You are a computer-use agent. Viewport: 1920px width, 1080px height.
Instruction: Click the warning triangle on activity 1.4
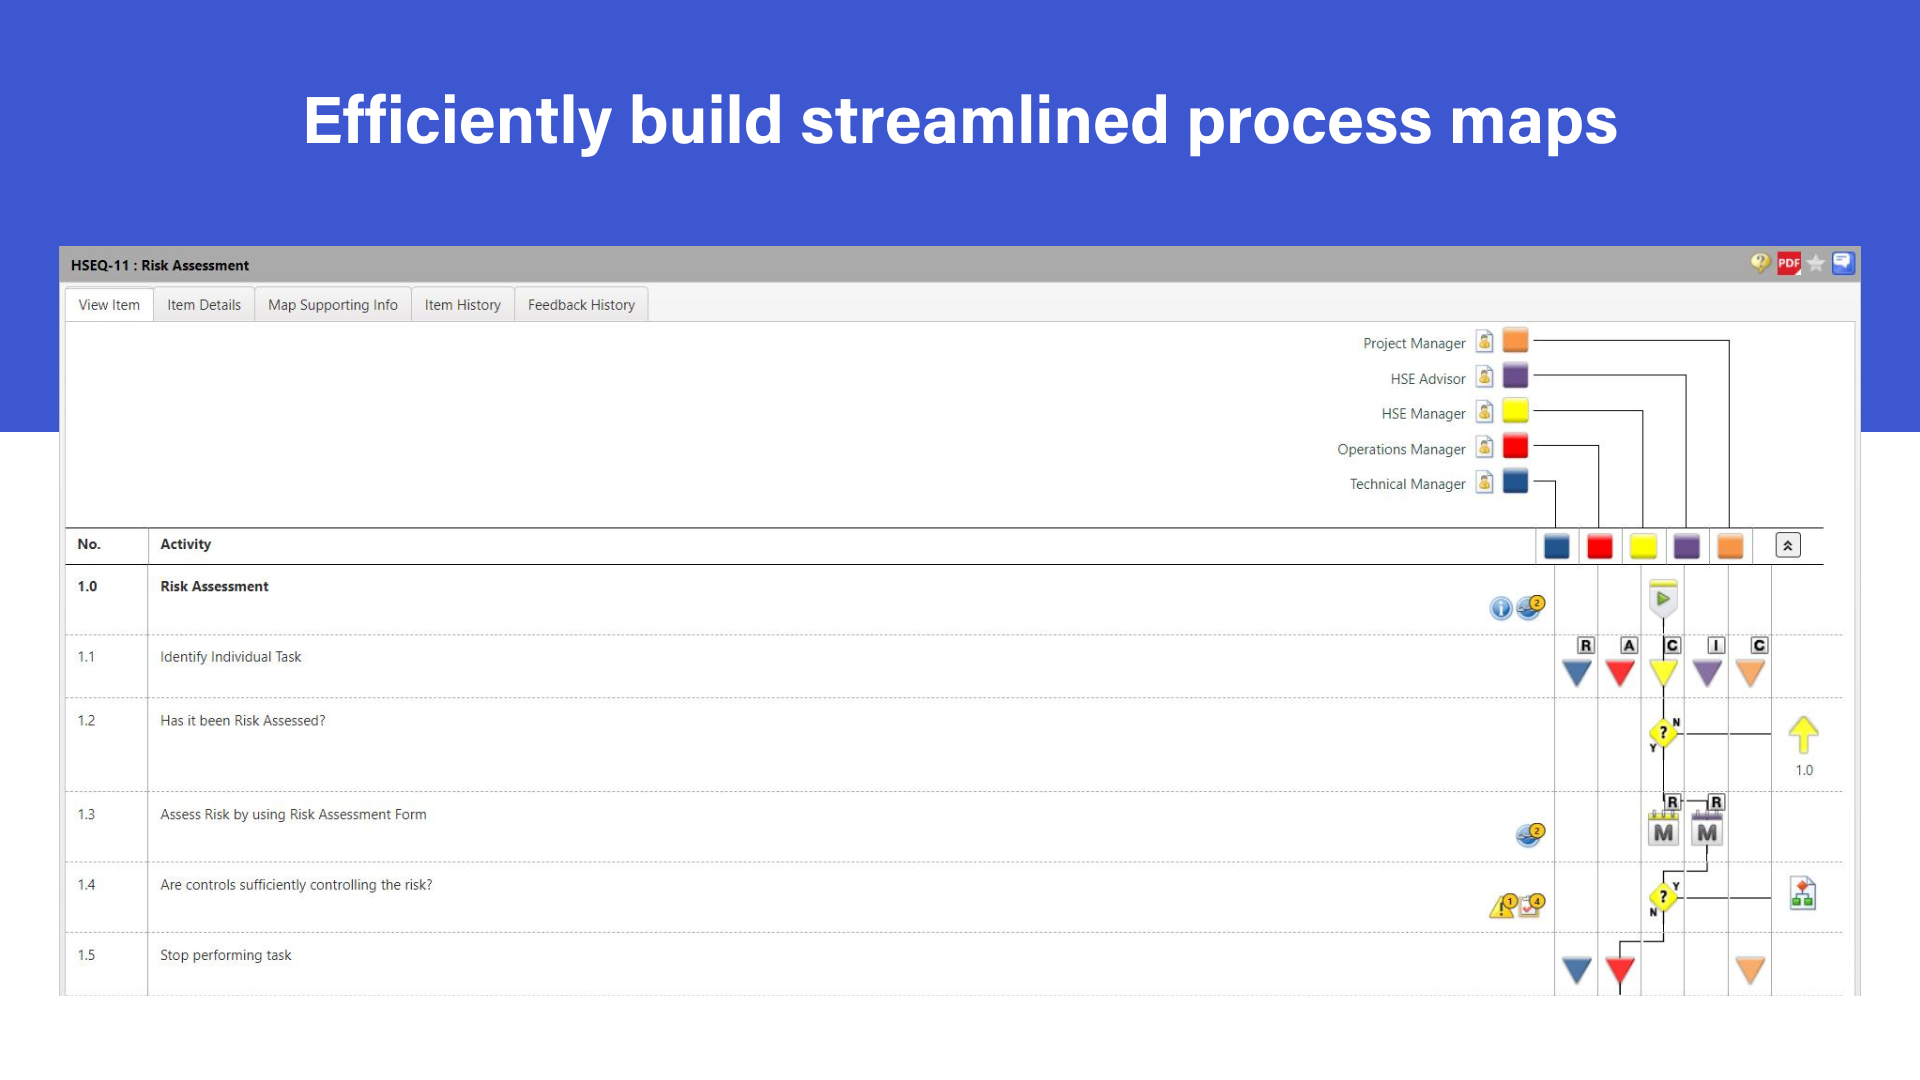1502,905
